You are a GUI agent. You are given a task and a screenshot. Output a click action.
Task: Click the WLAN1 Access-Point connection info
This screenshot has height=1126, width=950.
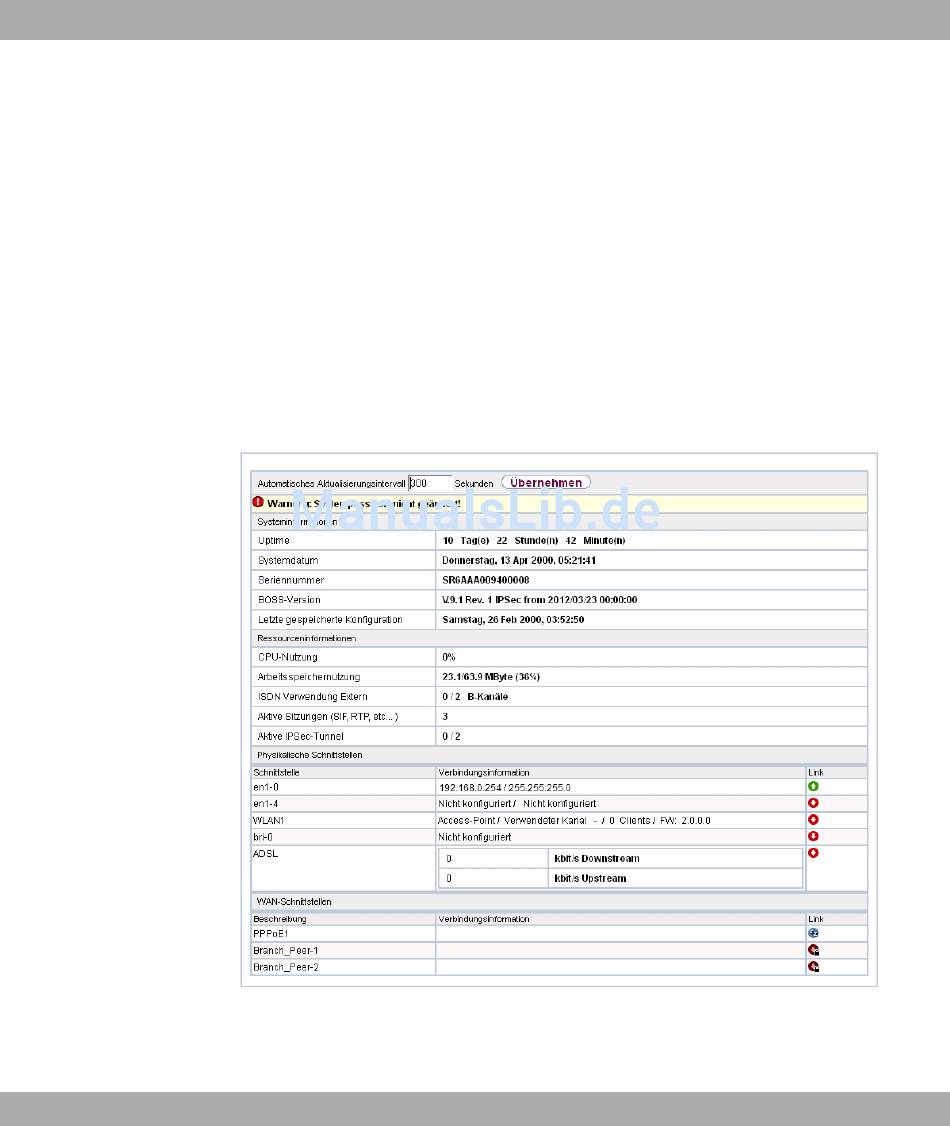point(574,821)
